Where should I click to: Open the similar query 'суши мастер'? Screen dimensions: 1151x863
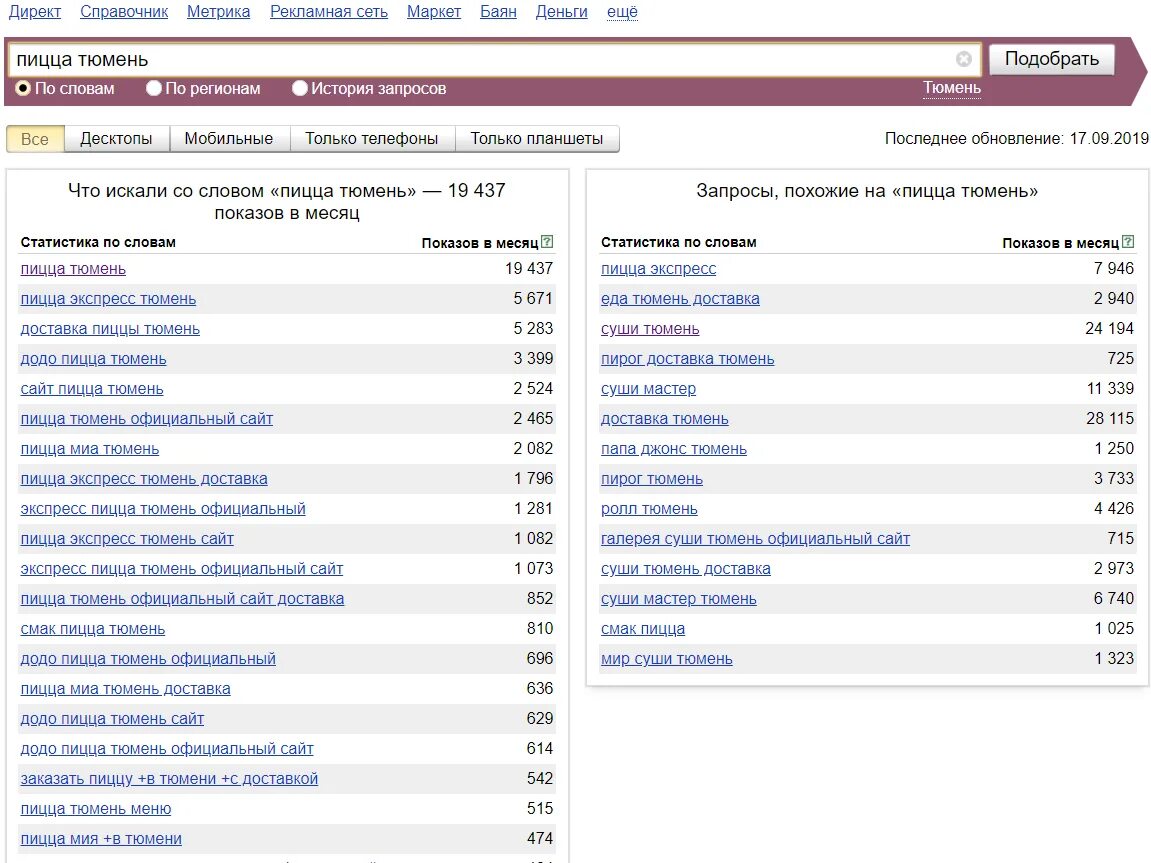[648, 390]
